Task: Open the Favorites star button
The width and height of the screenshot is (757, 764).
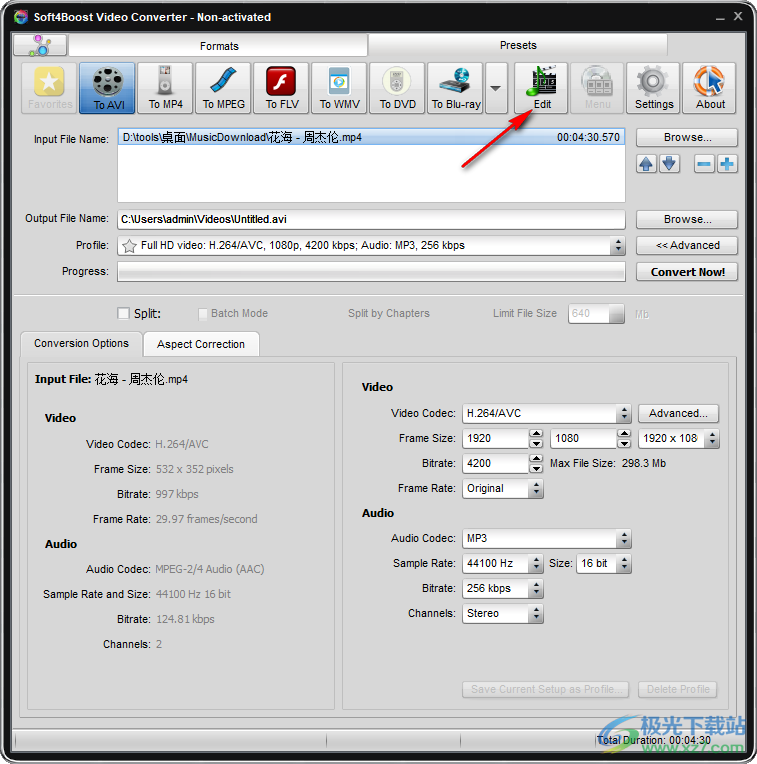Action: pyautogui.click(x=49, y=88)
